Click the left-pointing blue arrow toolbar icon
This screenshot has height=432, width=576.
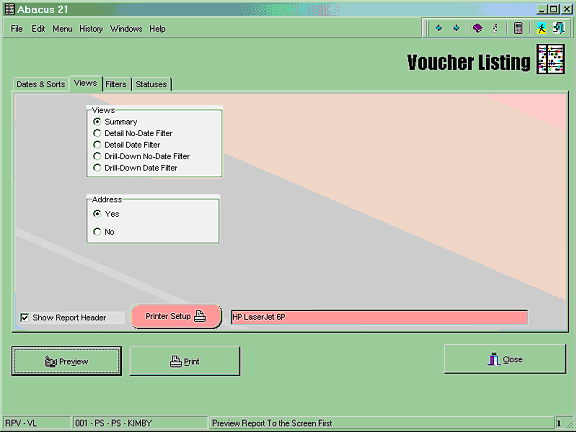pyautogui.click(x=439, y=28)
